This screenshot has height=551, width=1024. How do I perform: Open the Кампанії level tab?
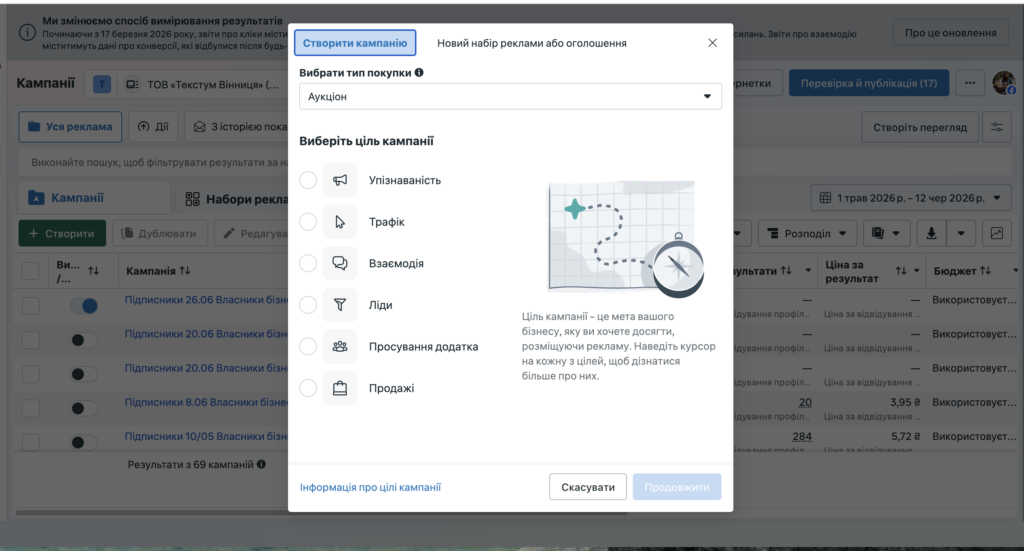[94, 198]
